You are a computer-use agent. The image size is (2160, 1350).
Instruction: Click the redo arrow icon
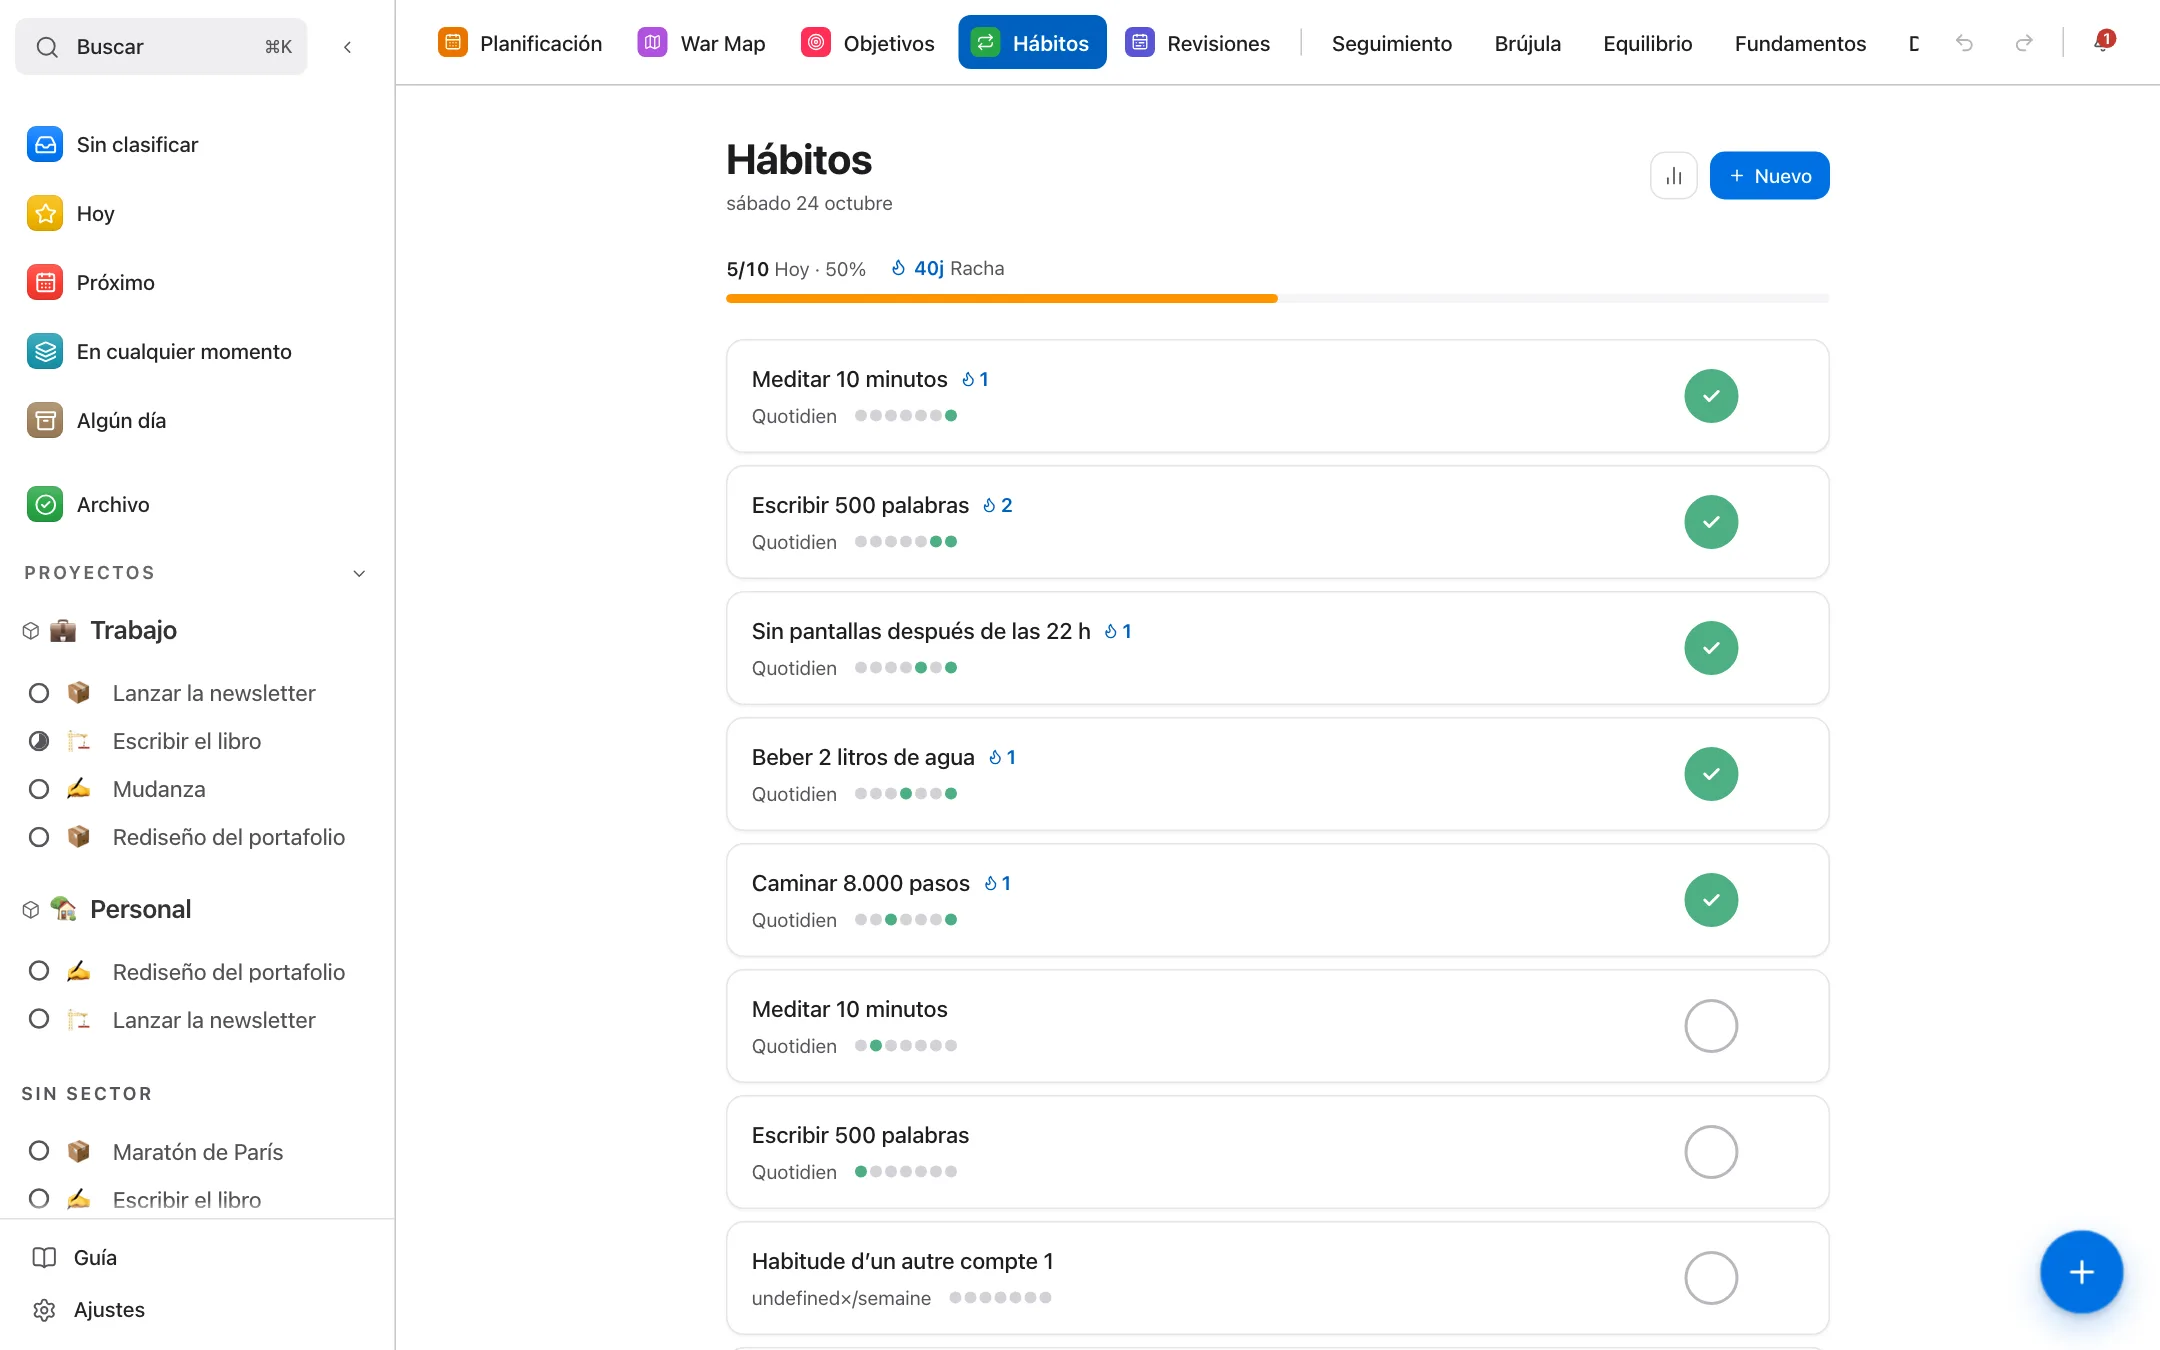2023,43
